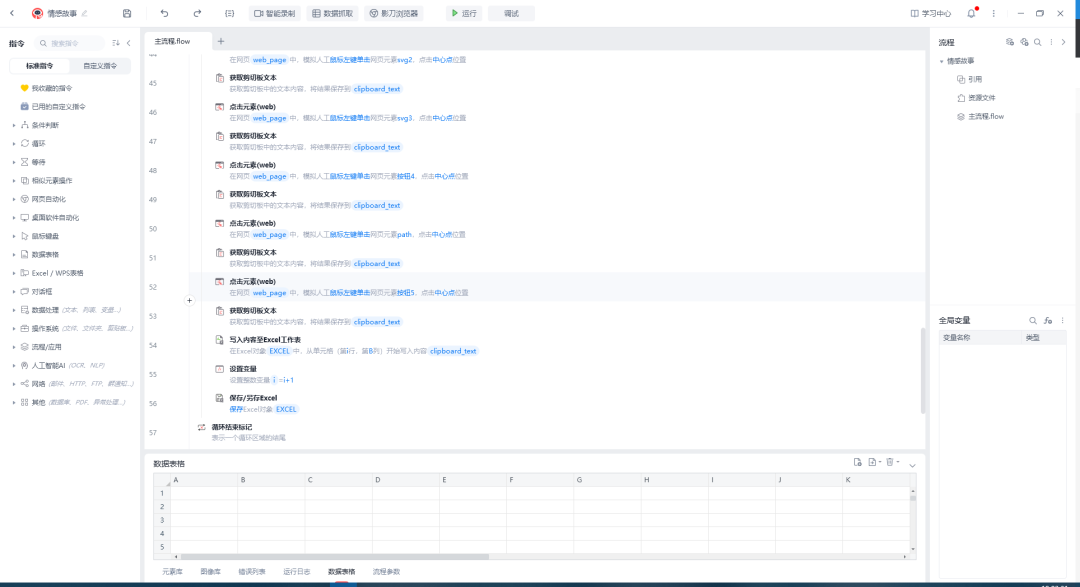Open 学习中心
Screen dimensions: 1080x587
click(x=931, y=13)
